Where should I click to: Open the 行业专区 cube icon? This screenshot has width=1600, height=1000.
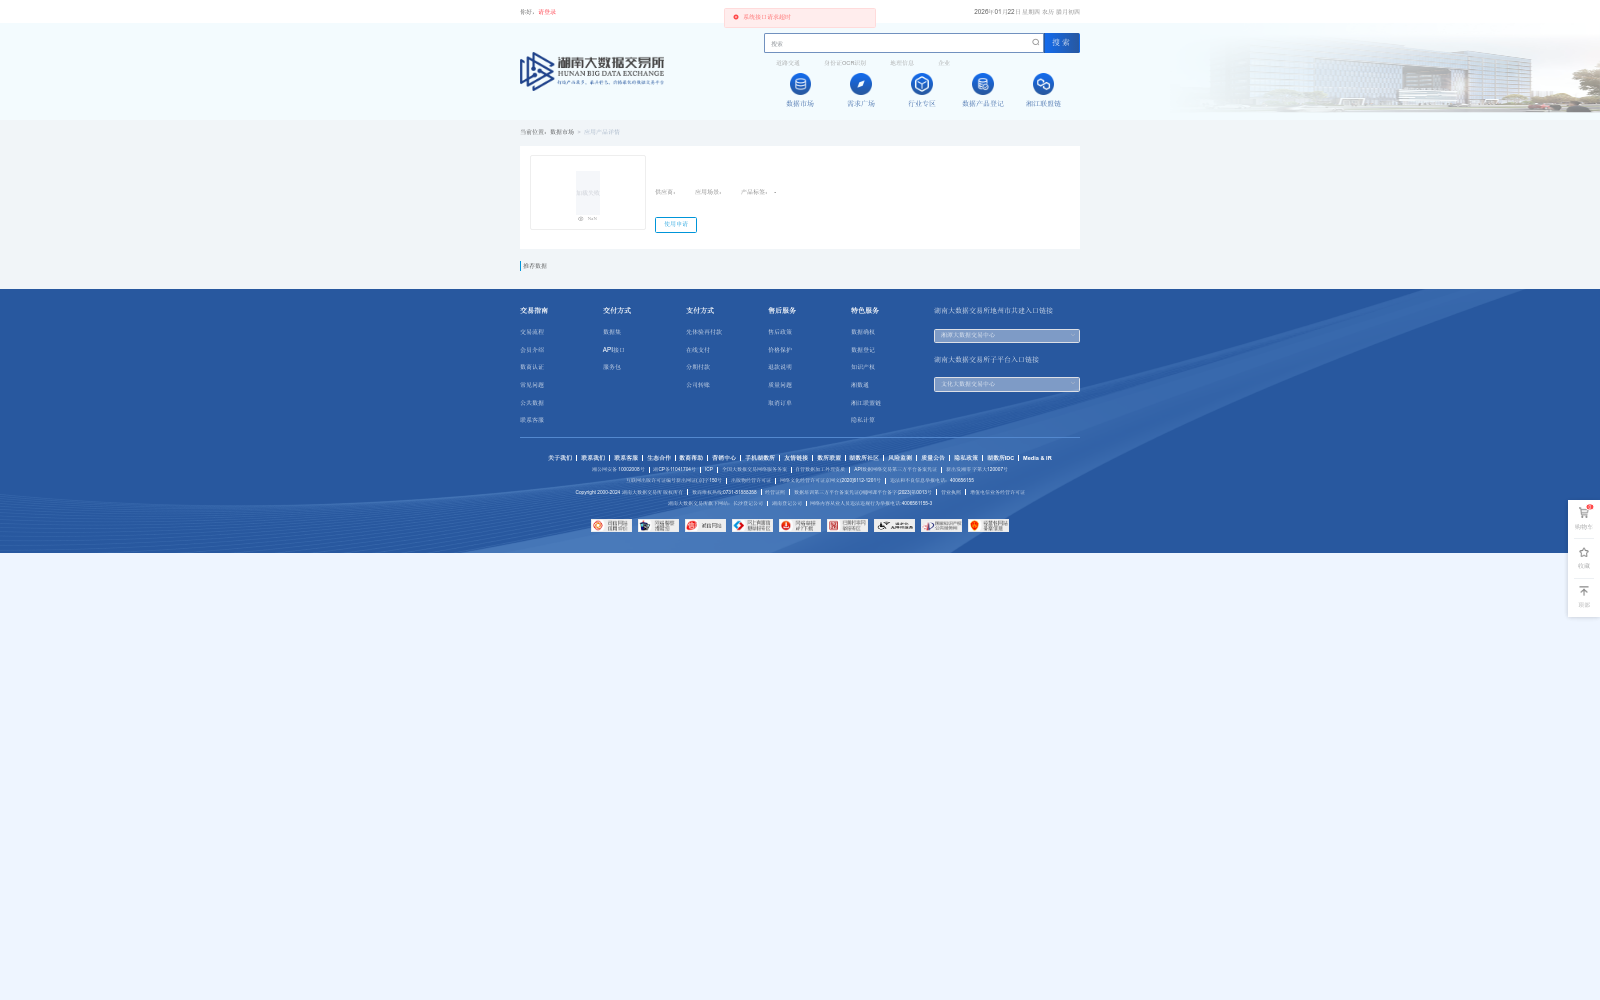tap(922, 84)
